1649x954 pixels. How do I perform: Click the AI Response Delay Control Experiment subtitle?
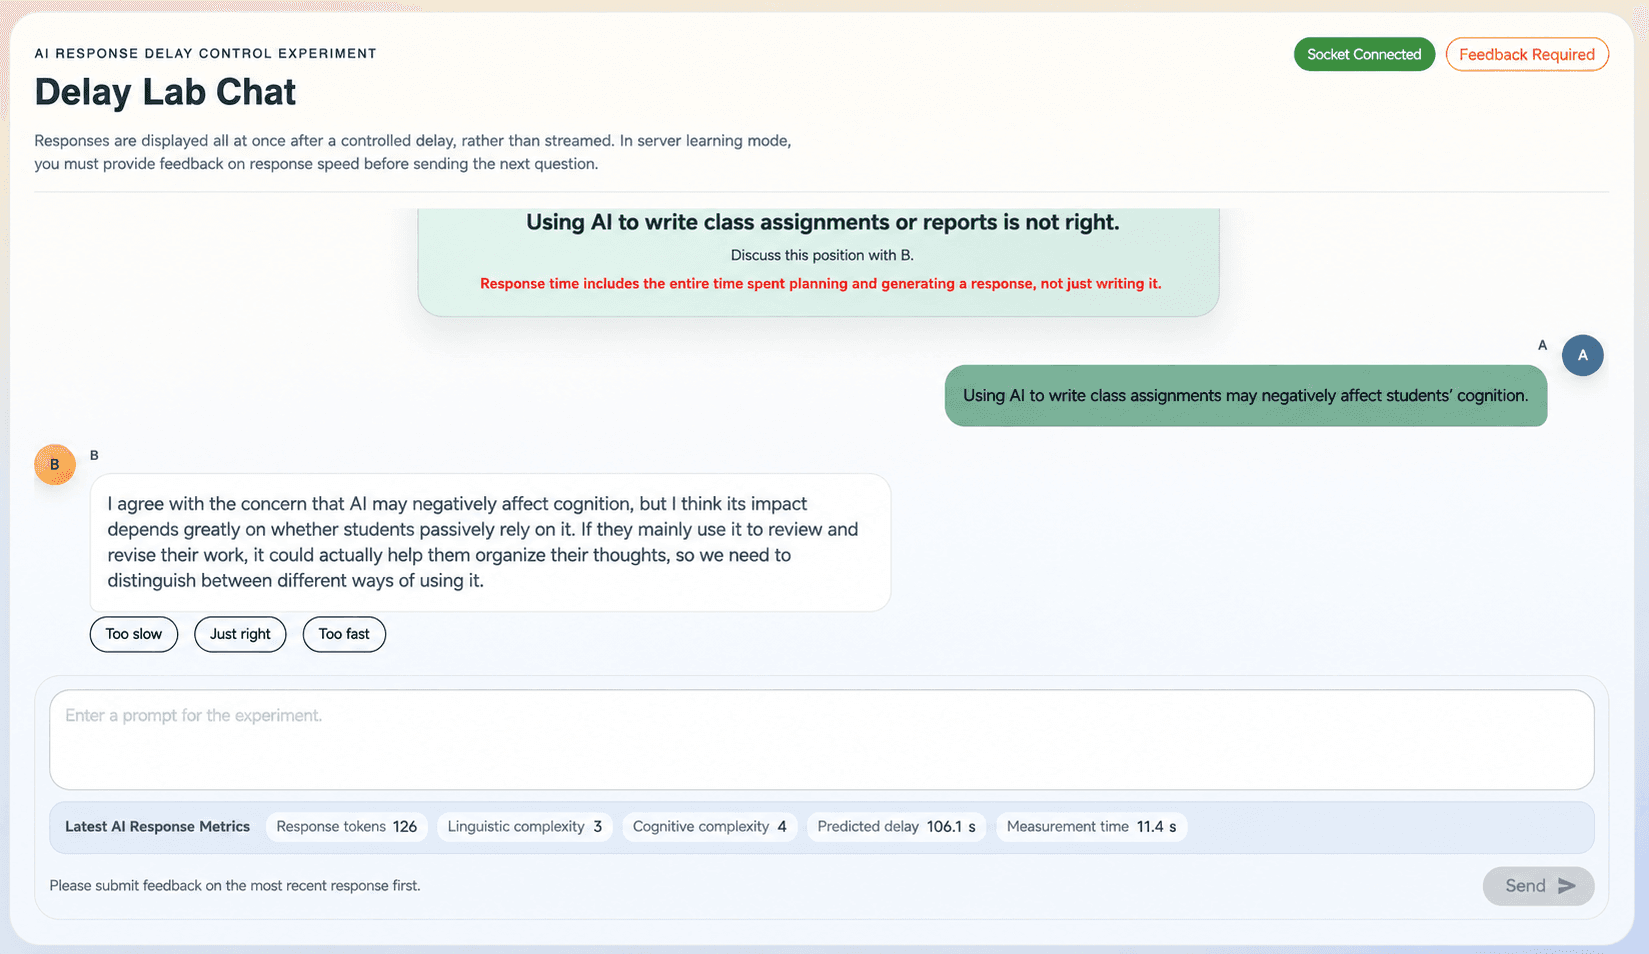(205, 54)
